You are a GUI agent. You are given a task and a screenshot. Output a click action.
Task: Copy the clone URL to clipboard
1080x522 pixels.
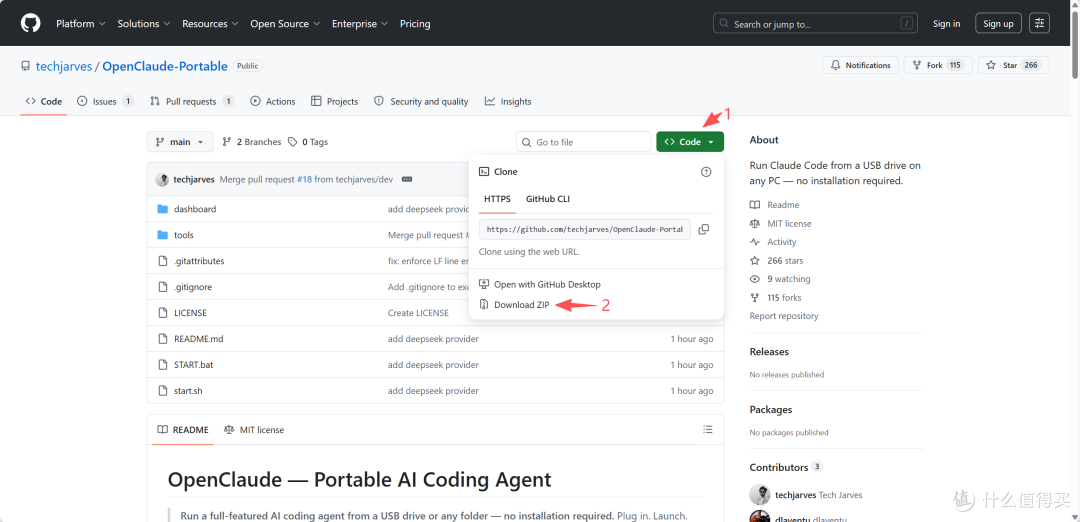[x=703, y=229]
